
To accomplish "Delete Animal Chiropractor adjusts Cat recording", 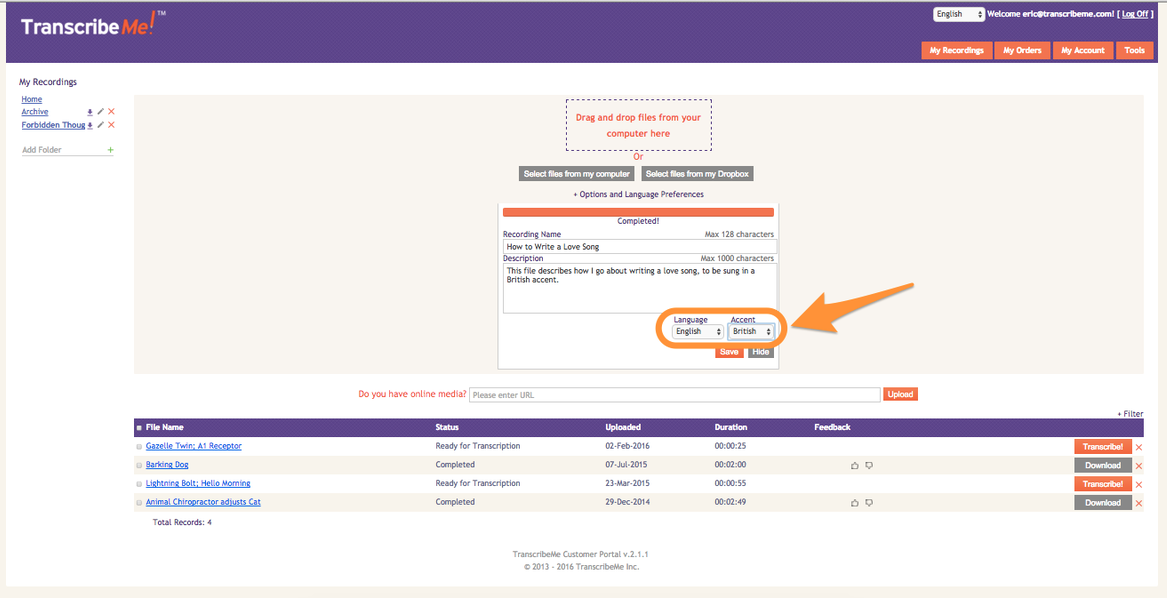I will click(1139, 503).
